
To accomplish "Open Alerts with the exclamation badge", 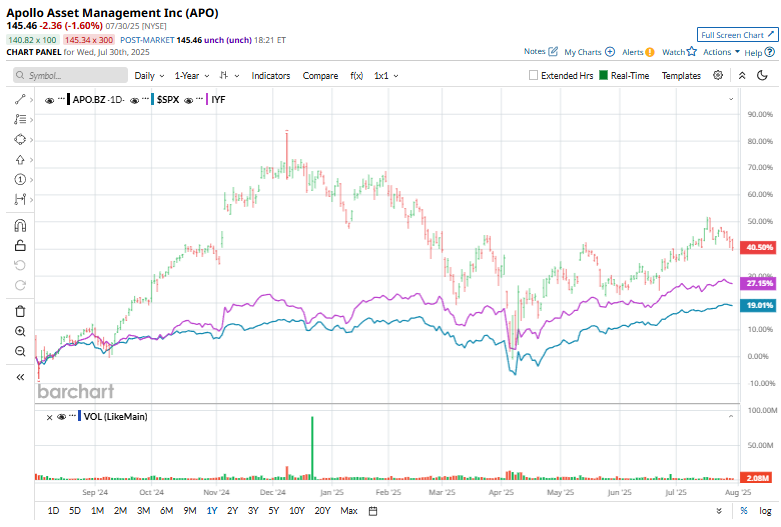I will (638, 52).
